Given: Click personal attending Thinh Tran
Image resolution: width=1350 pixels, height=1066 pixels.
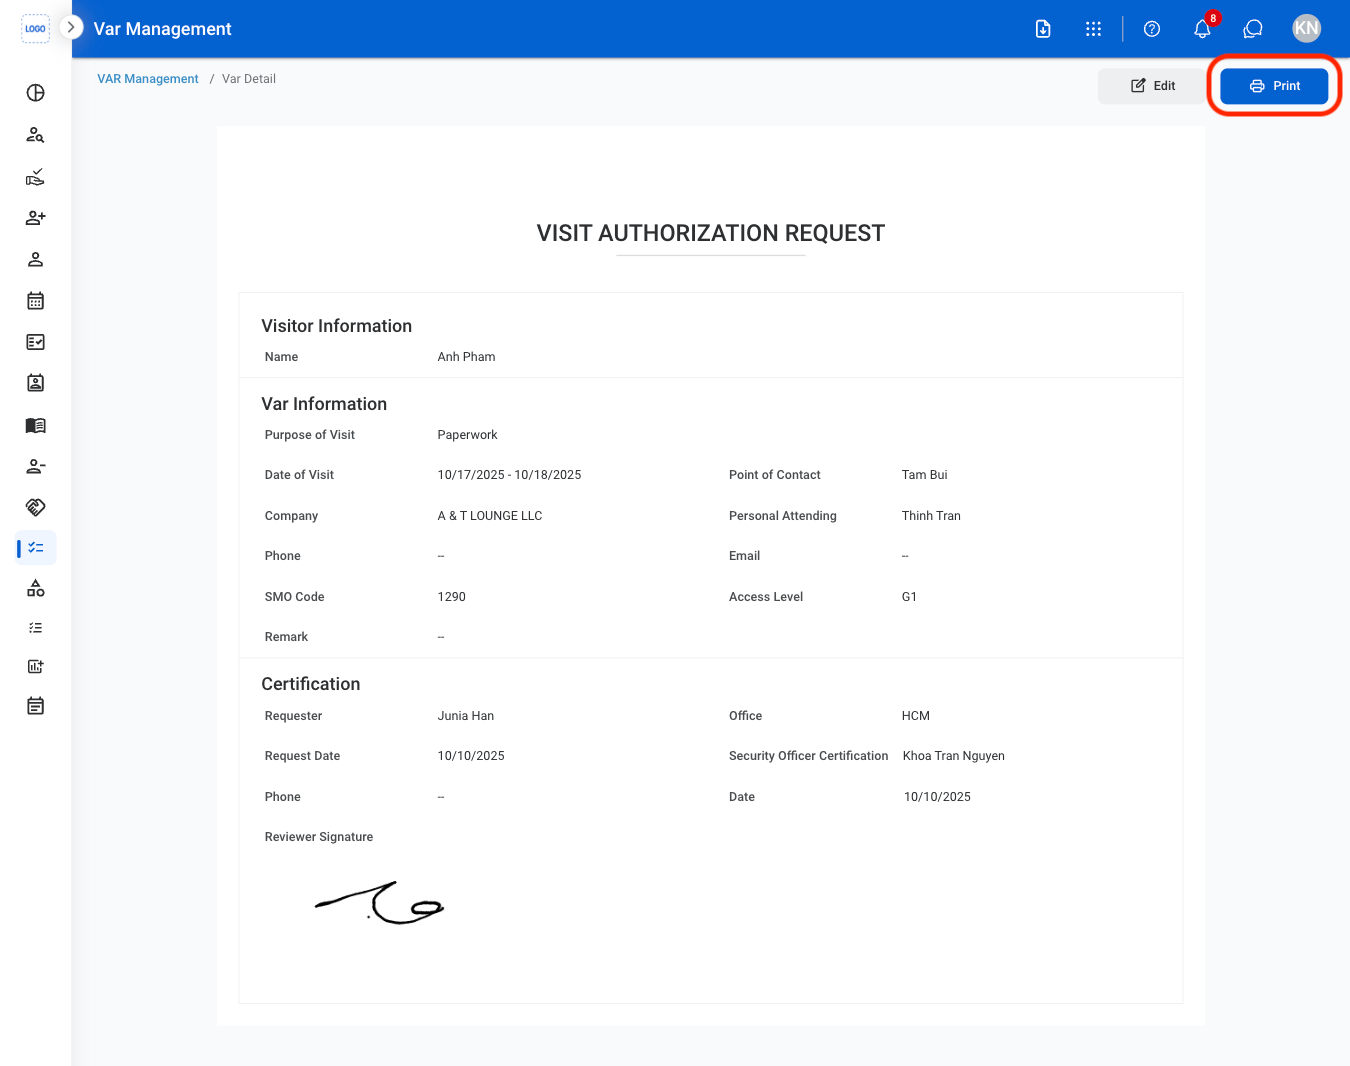Looking at the screenshot, I should (x=931, y=516).
